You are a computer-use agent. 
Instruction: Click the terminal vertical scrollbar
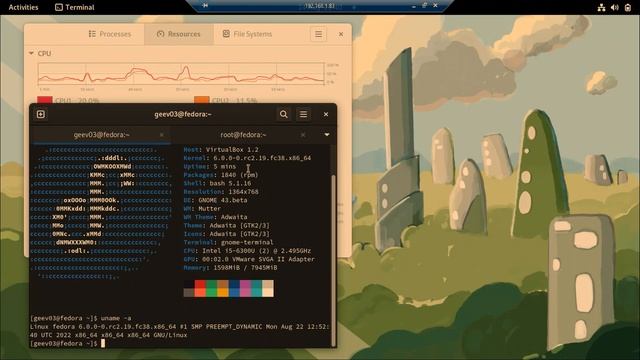pos(333,260)
